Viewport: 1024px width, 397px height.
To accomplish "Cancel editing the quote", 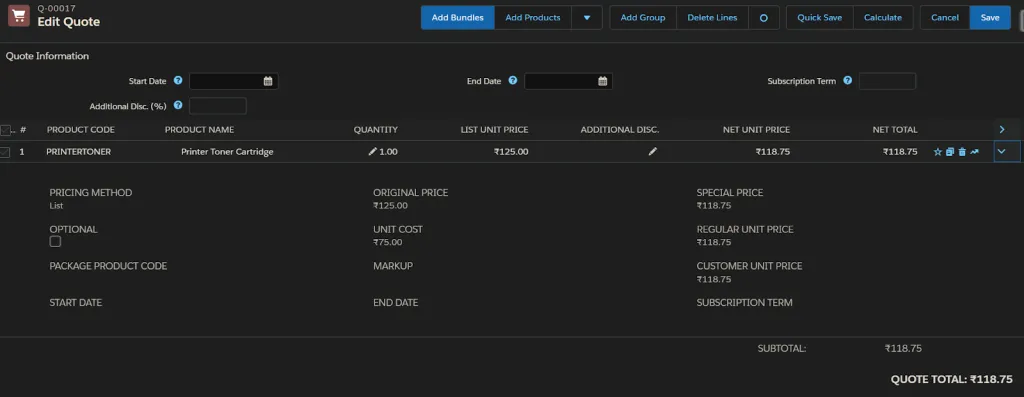I will tap(945, 18).
